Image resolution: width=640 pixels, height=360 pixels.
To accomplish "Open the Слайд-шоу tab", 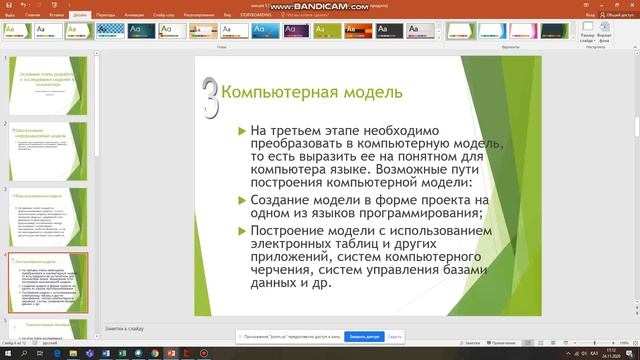I will (x=164, y=15).
